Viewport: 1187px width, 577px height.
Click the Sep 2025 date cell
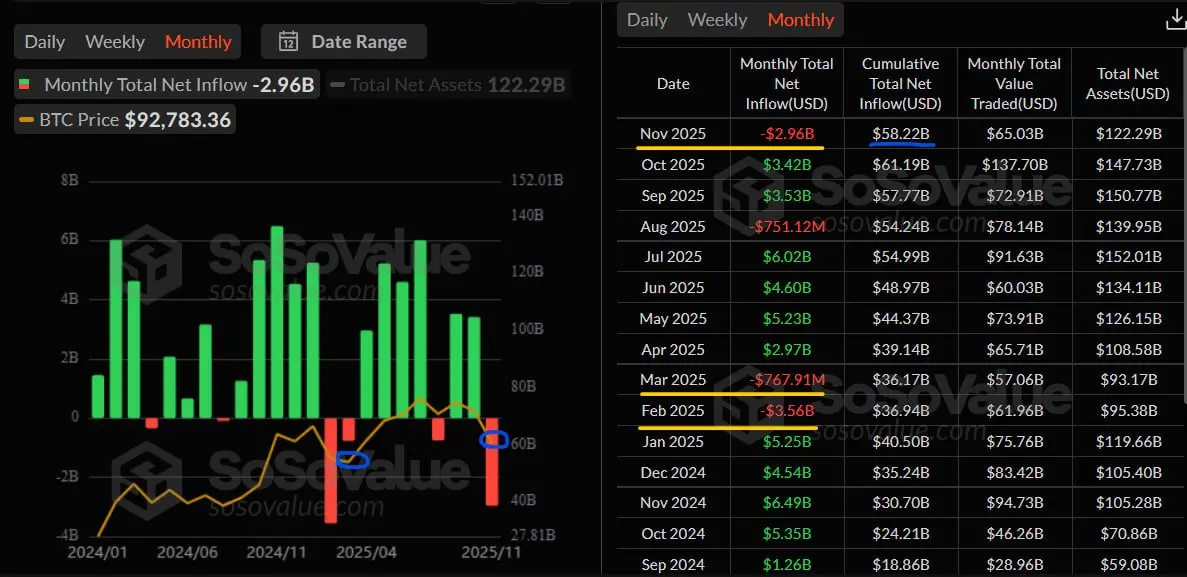click(673, 195)
